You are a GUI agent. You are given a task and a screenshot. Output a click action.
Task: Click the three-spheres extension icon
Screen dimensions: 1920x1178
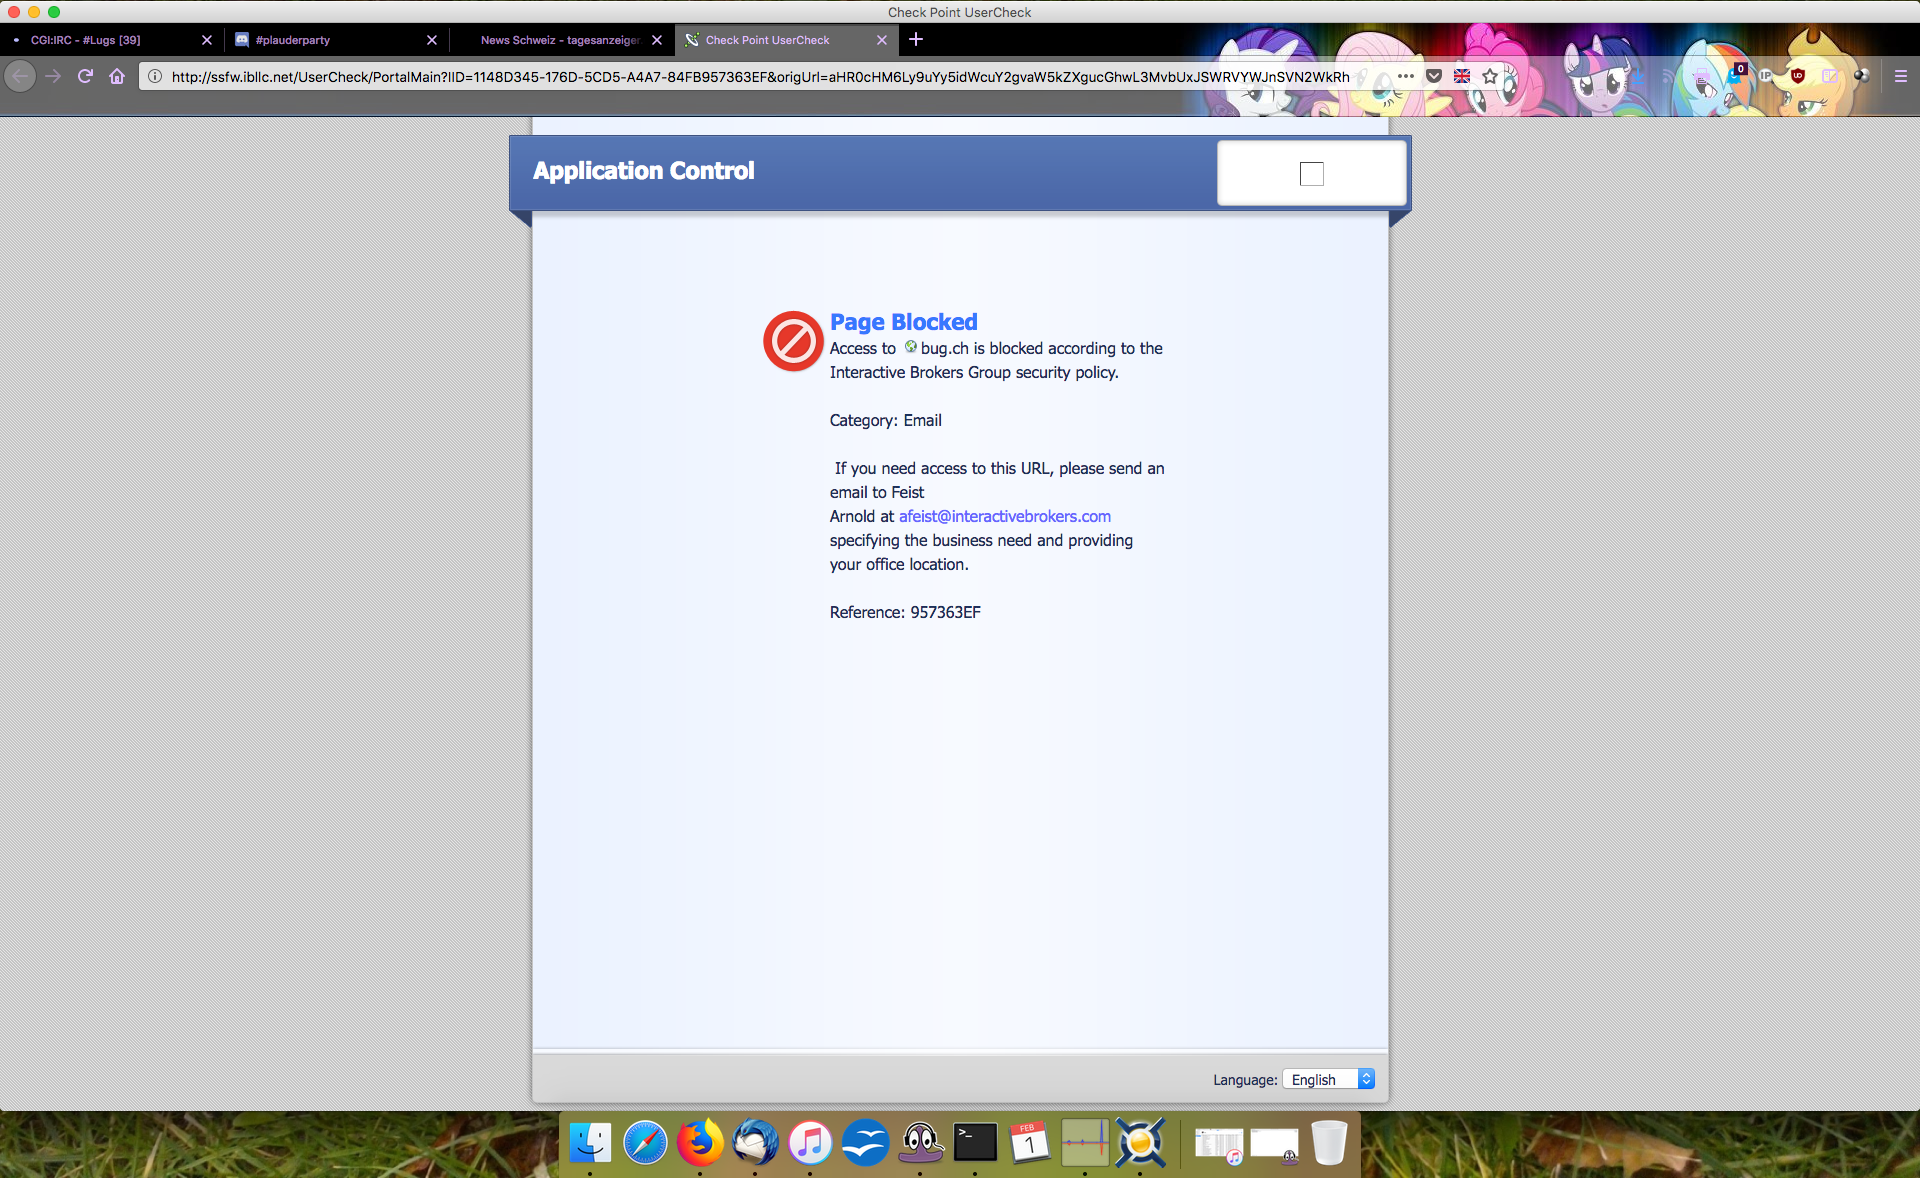point(1862,76)
